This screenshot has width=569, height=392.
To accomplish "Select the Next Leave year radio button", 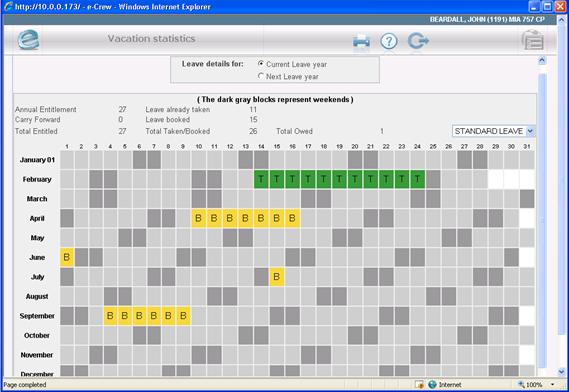I will (261, 76).
